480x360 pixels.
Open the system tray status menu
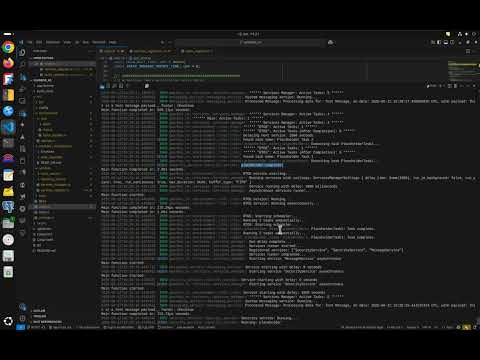tap(467, 34)
